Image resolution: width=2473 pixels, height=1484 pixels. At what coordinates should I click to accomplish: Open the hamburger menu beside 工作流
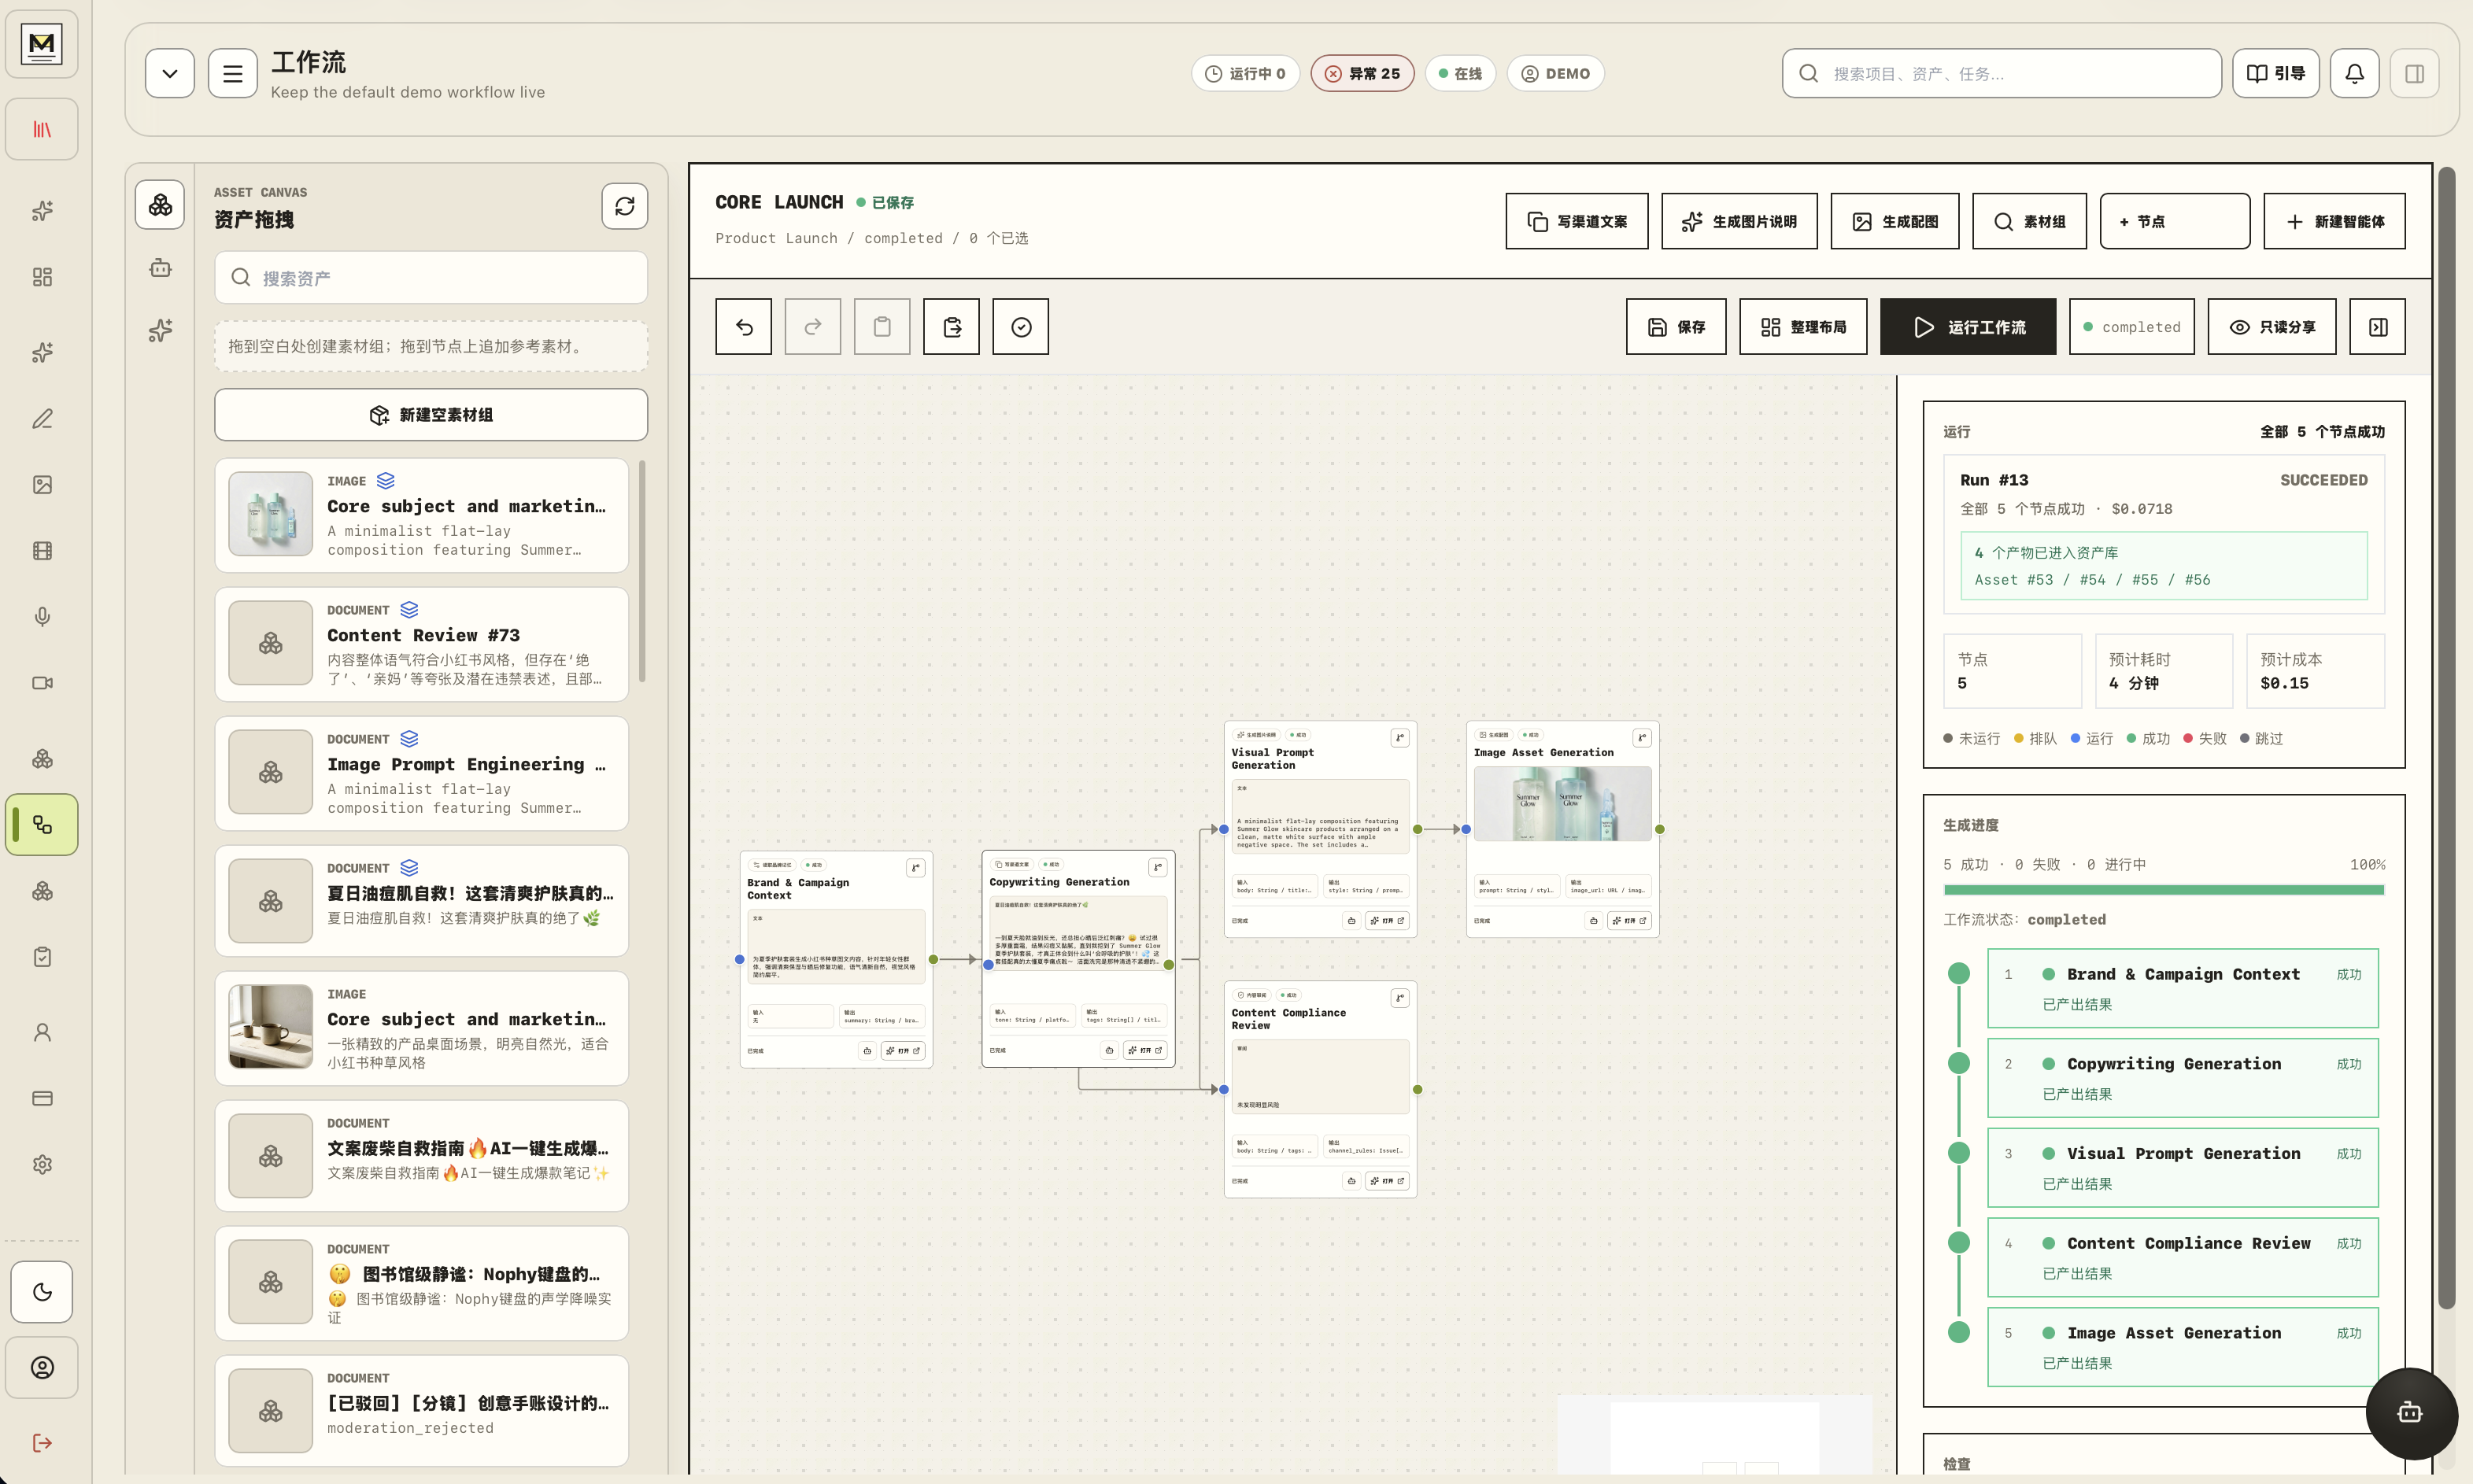233,74
